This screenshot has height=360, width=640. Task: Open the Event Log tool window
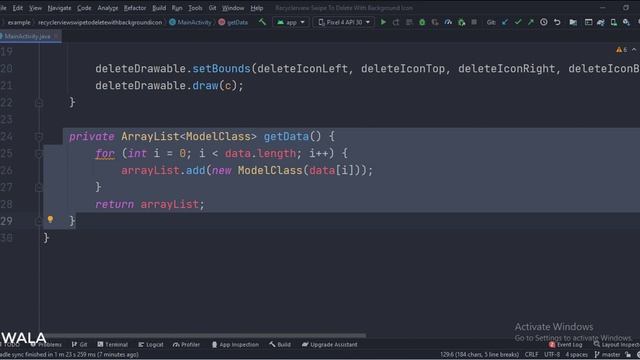click(565, 344)
